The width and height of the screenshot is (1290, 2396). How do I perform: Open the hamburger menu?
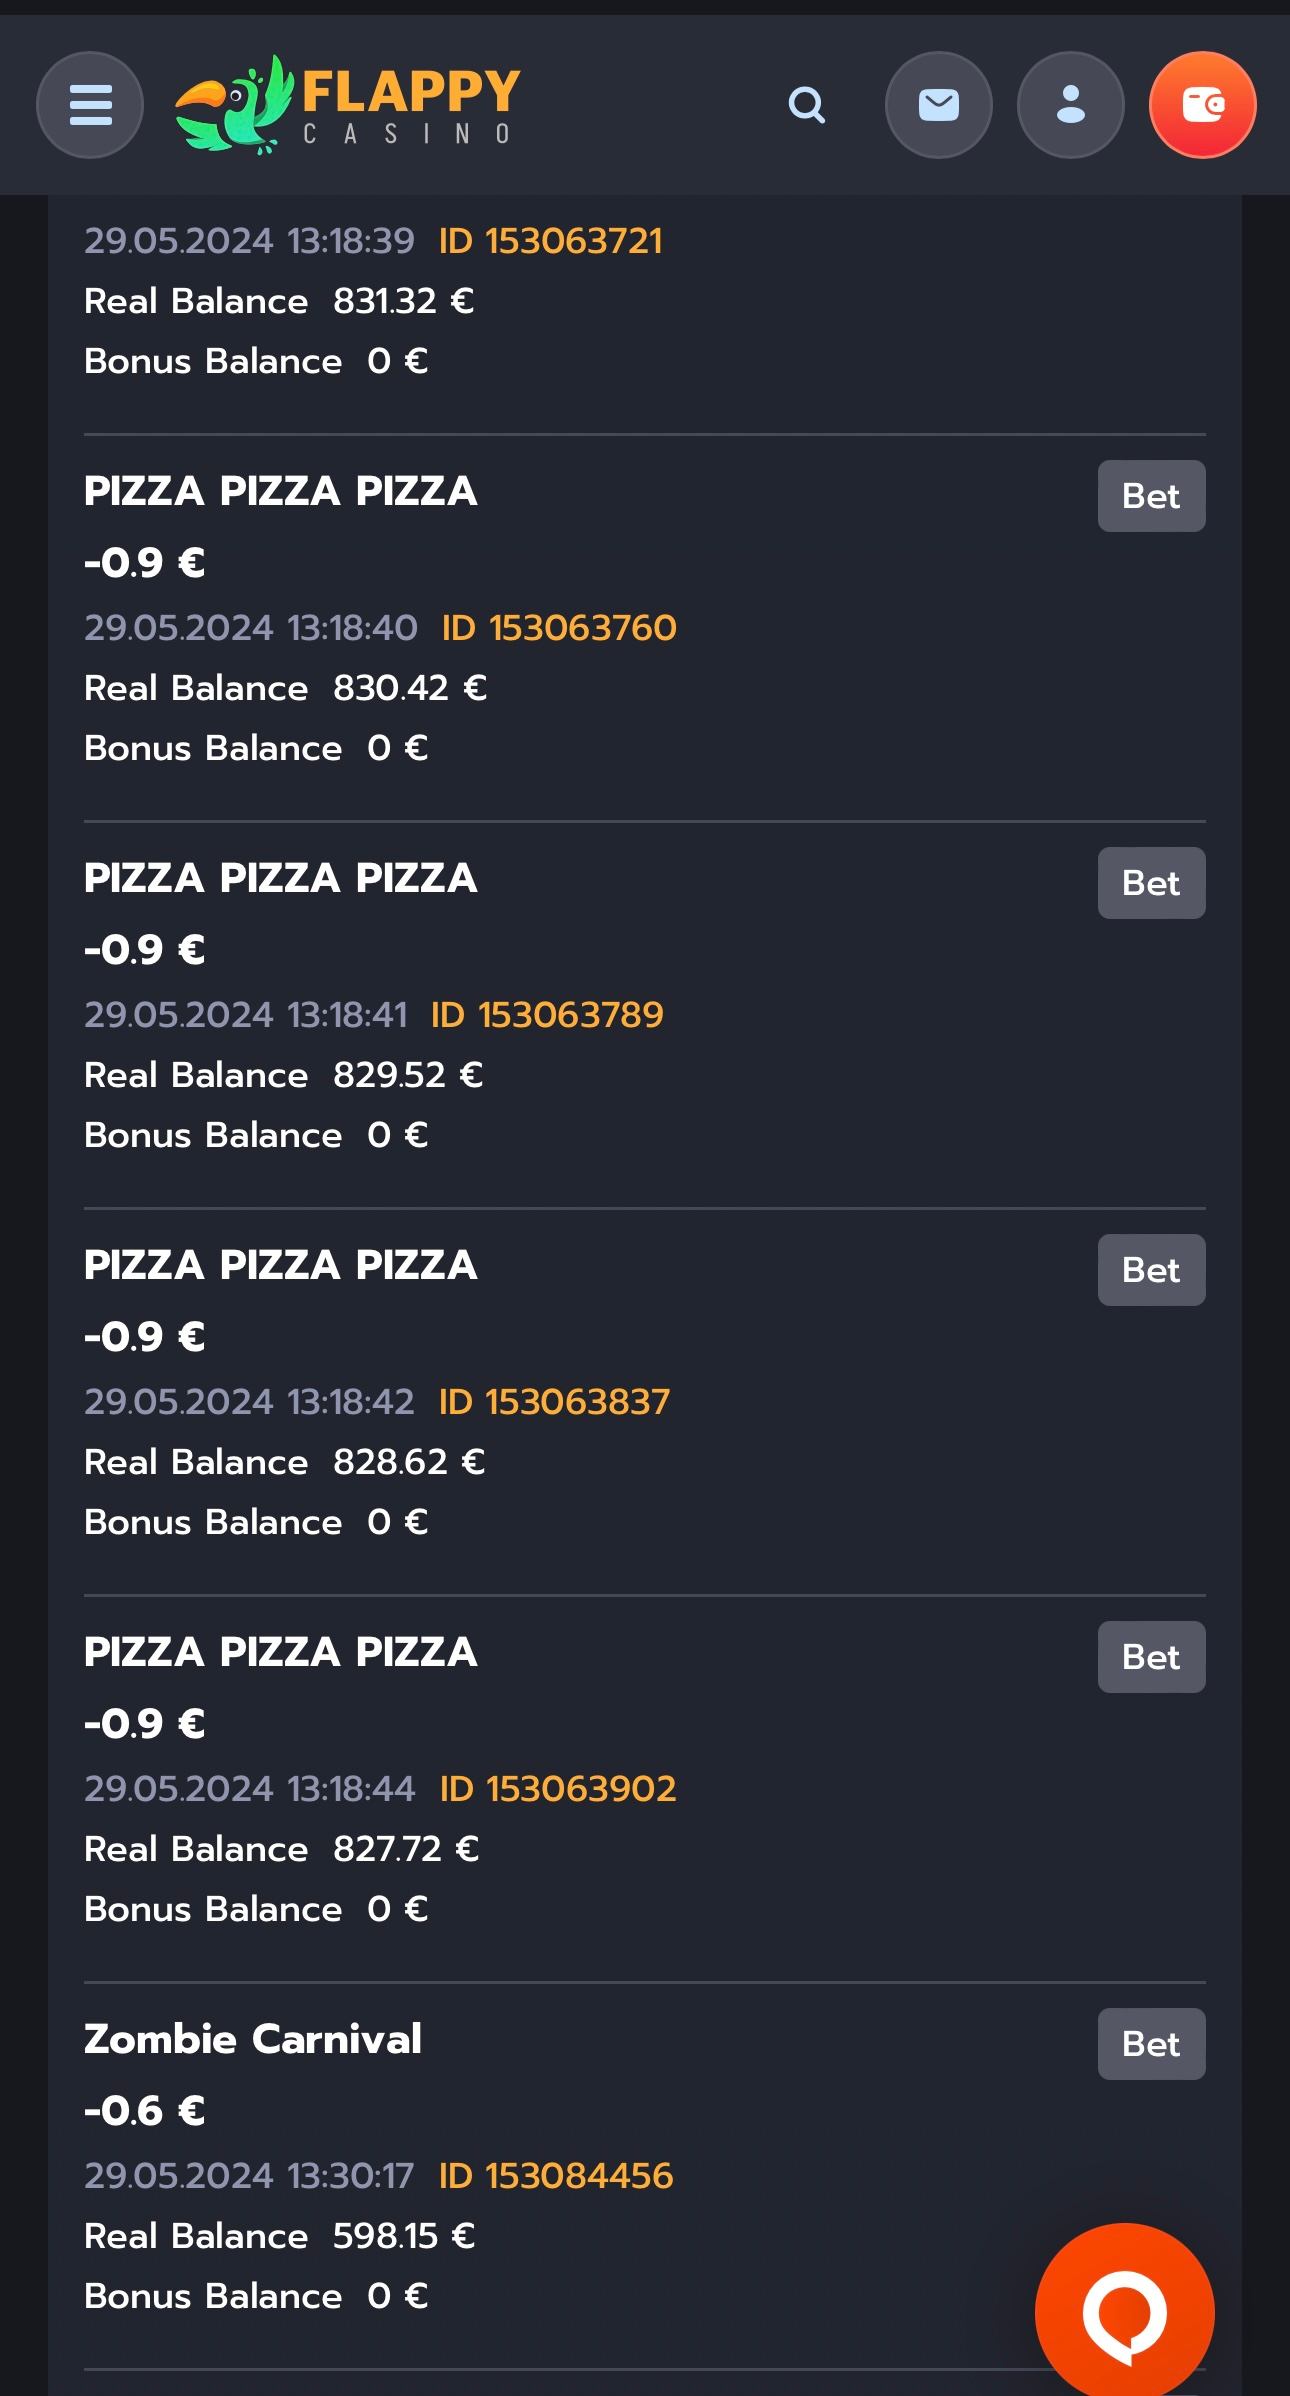(x=90, y=105)
